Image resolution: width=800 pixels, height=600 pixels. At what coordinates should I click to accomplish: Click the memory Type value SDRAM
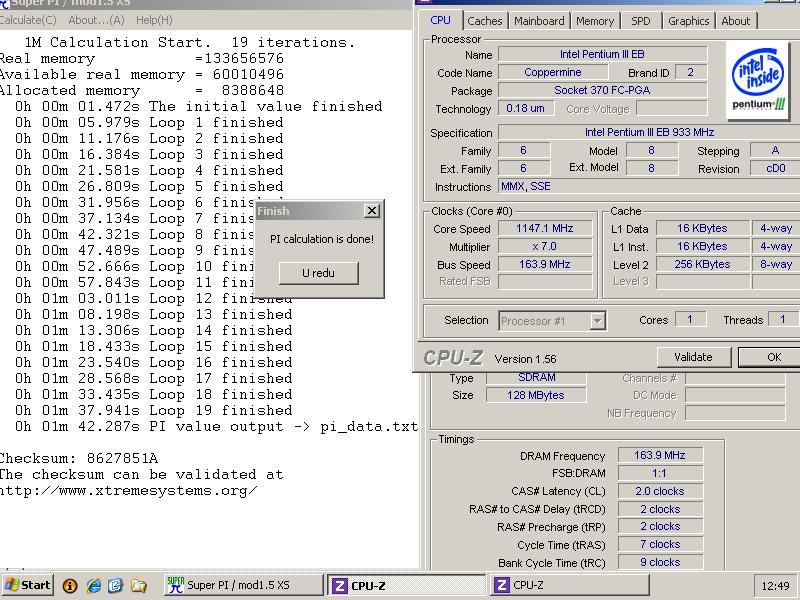click(x=536, y=378)
